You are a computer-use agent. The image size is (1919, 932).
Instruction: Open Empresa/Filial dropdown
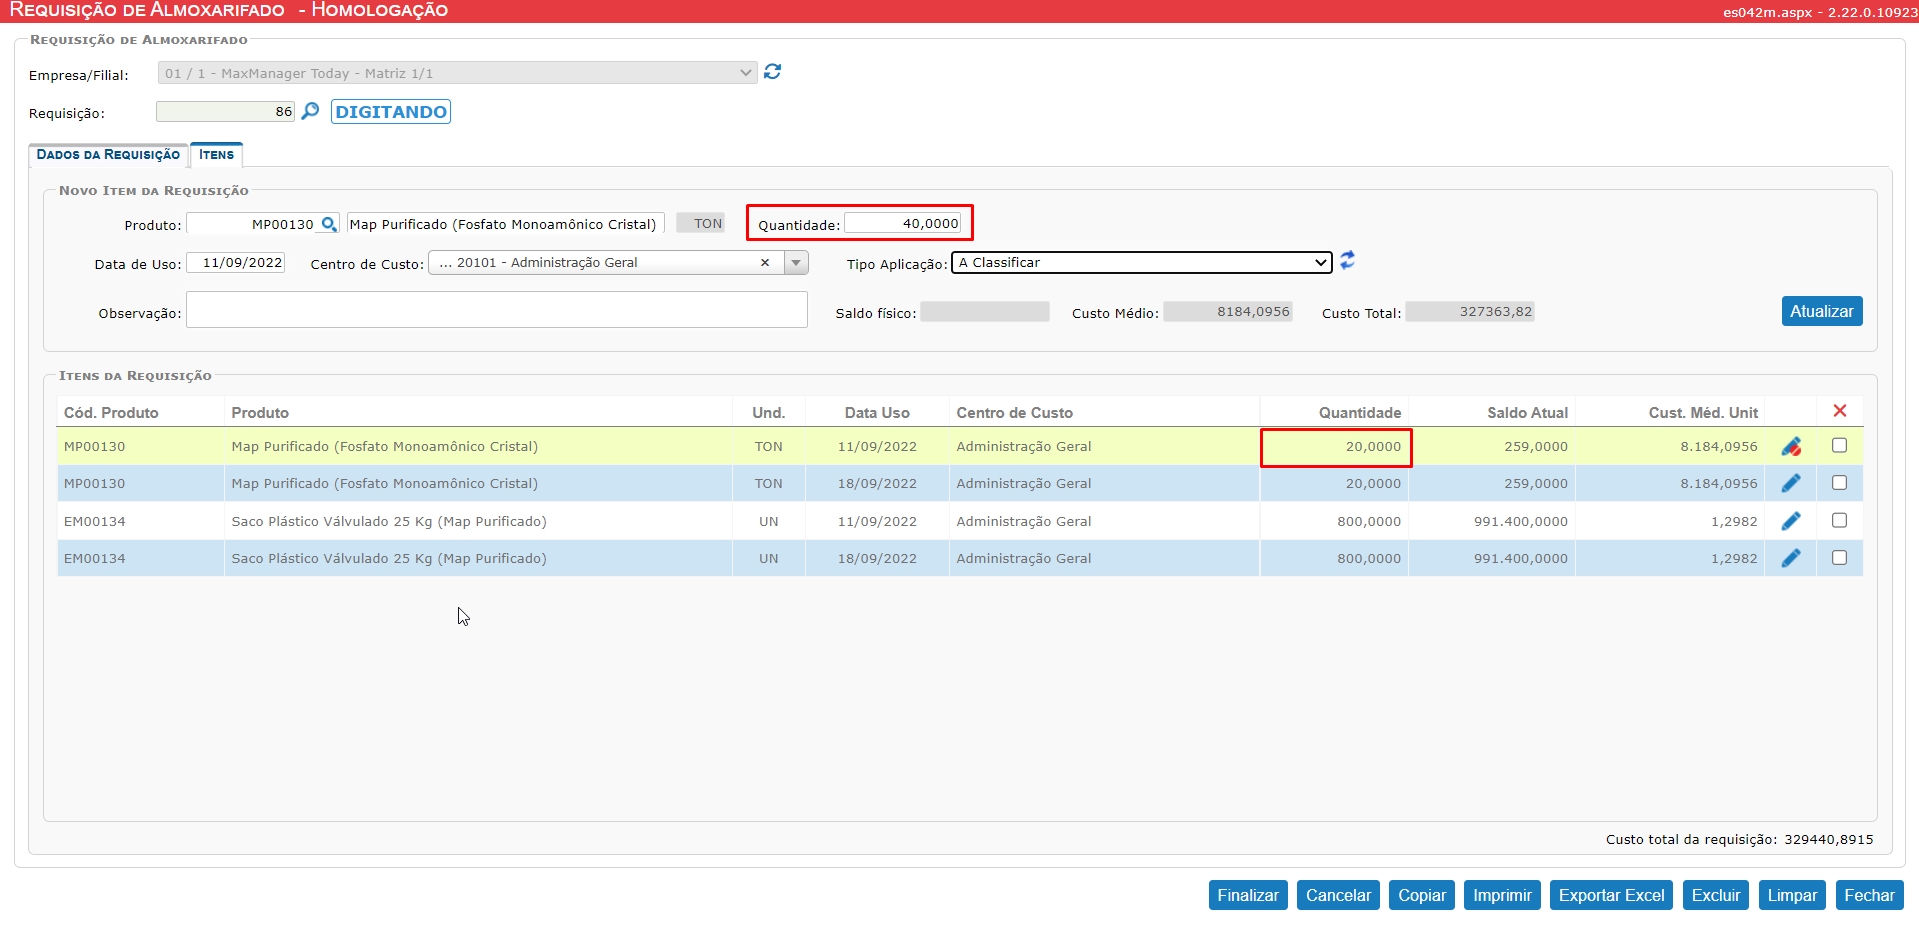tap(457, 73)
